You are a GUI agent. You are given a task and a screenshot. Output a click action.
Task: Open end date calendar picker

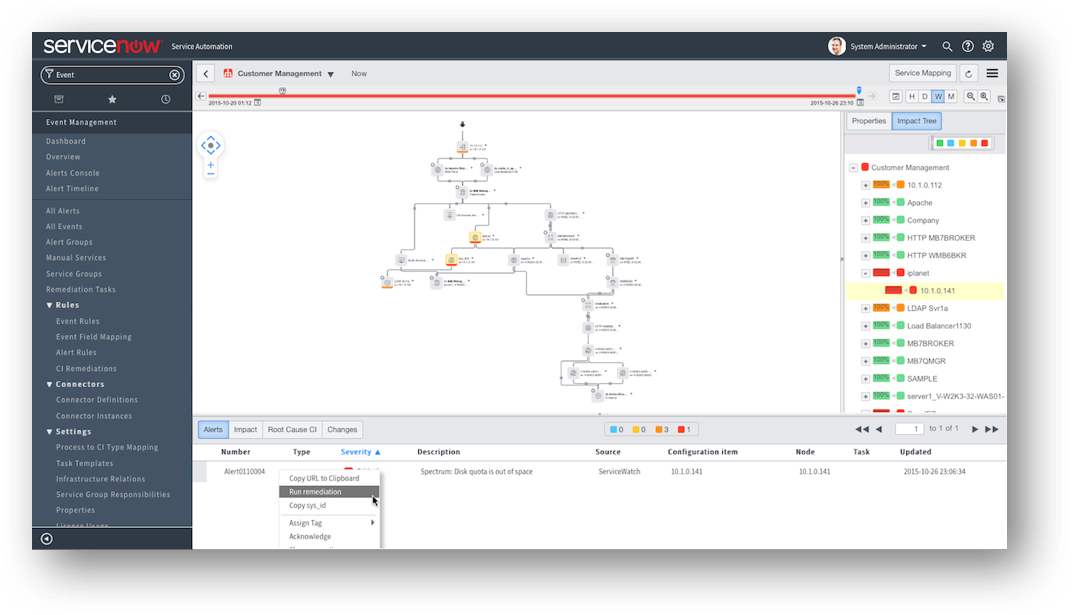coord(860,102)
